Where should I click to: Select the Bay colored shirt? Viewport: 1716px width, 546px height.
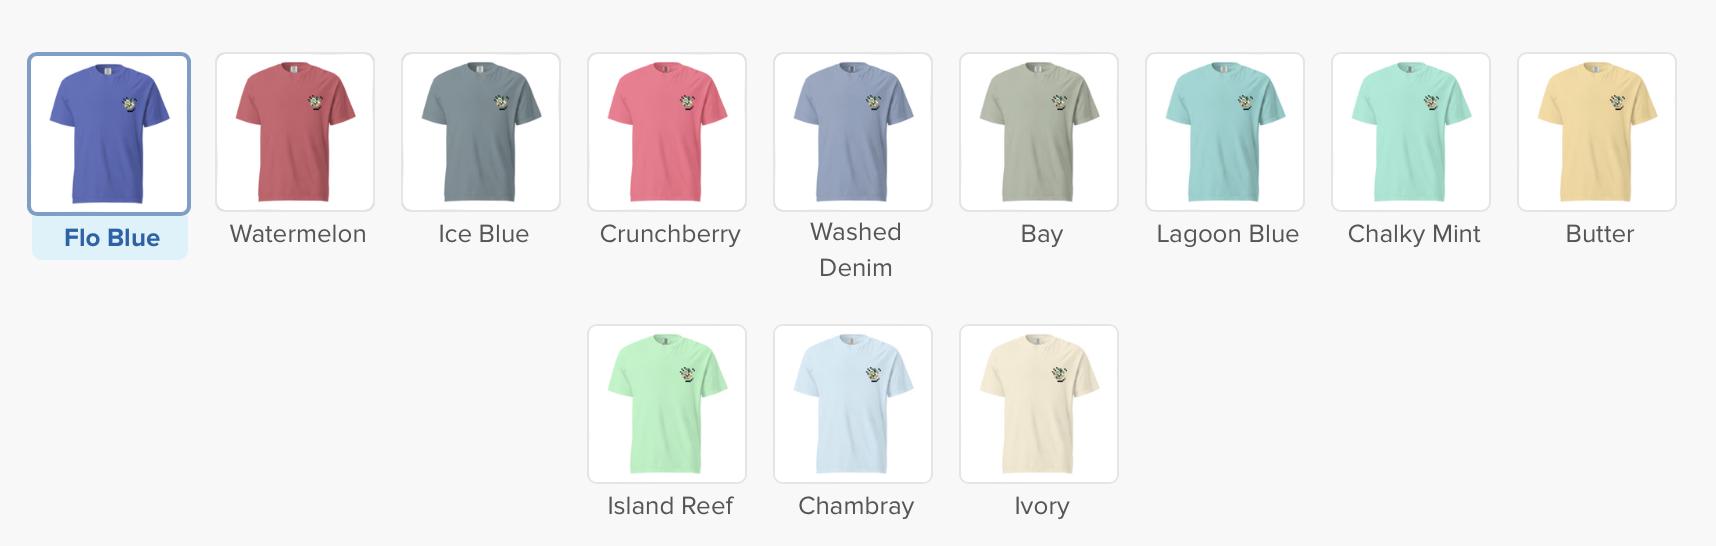tap(1039, 132)
